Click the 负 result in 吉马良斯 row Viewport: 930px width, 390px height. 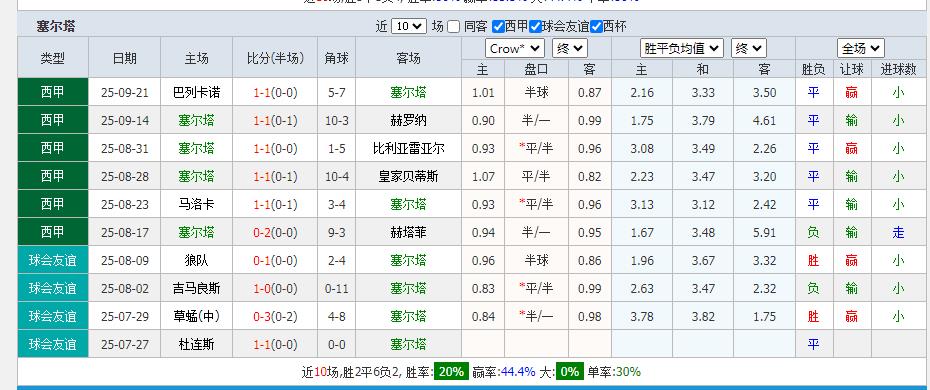813,288
